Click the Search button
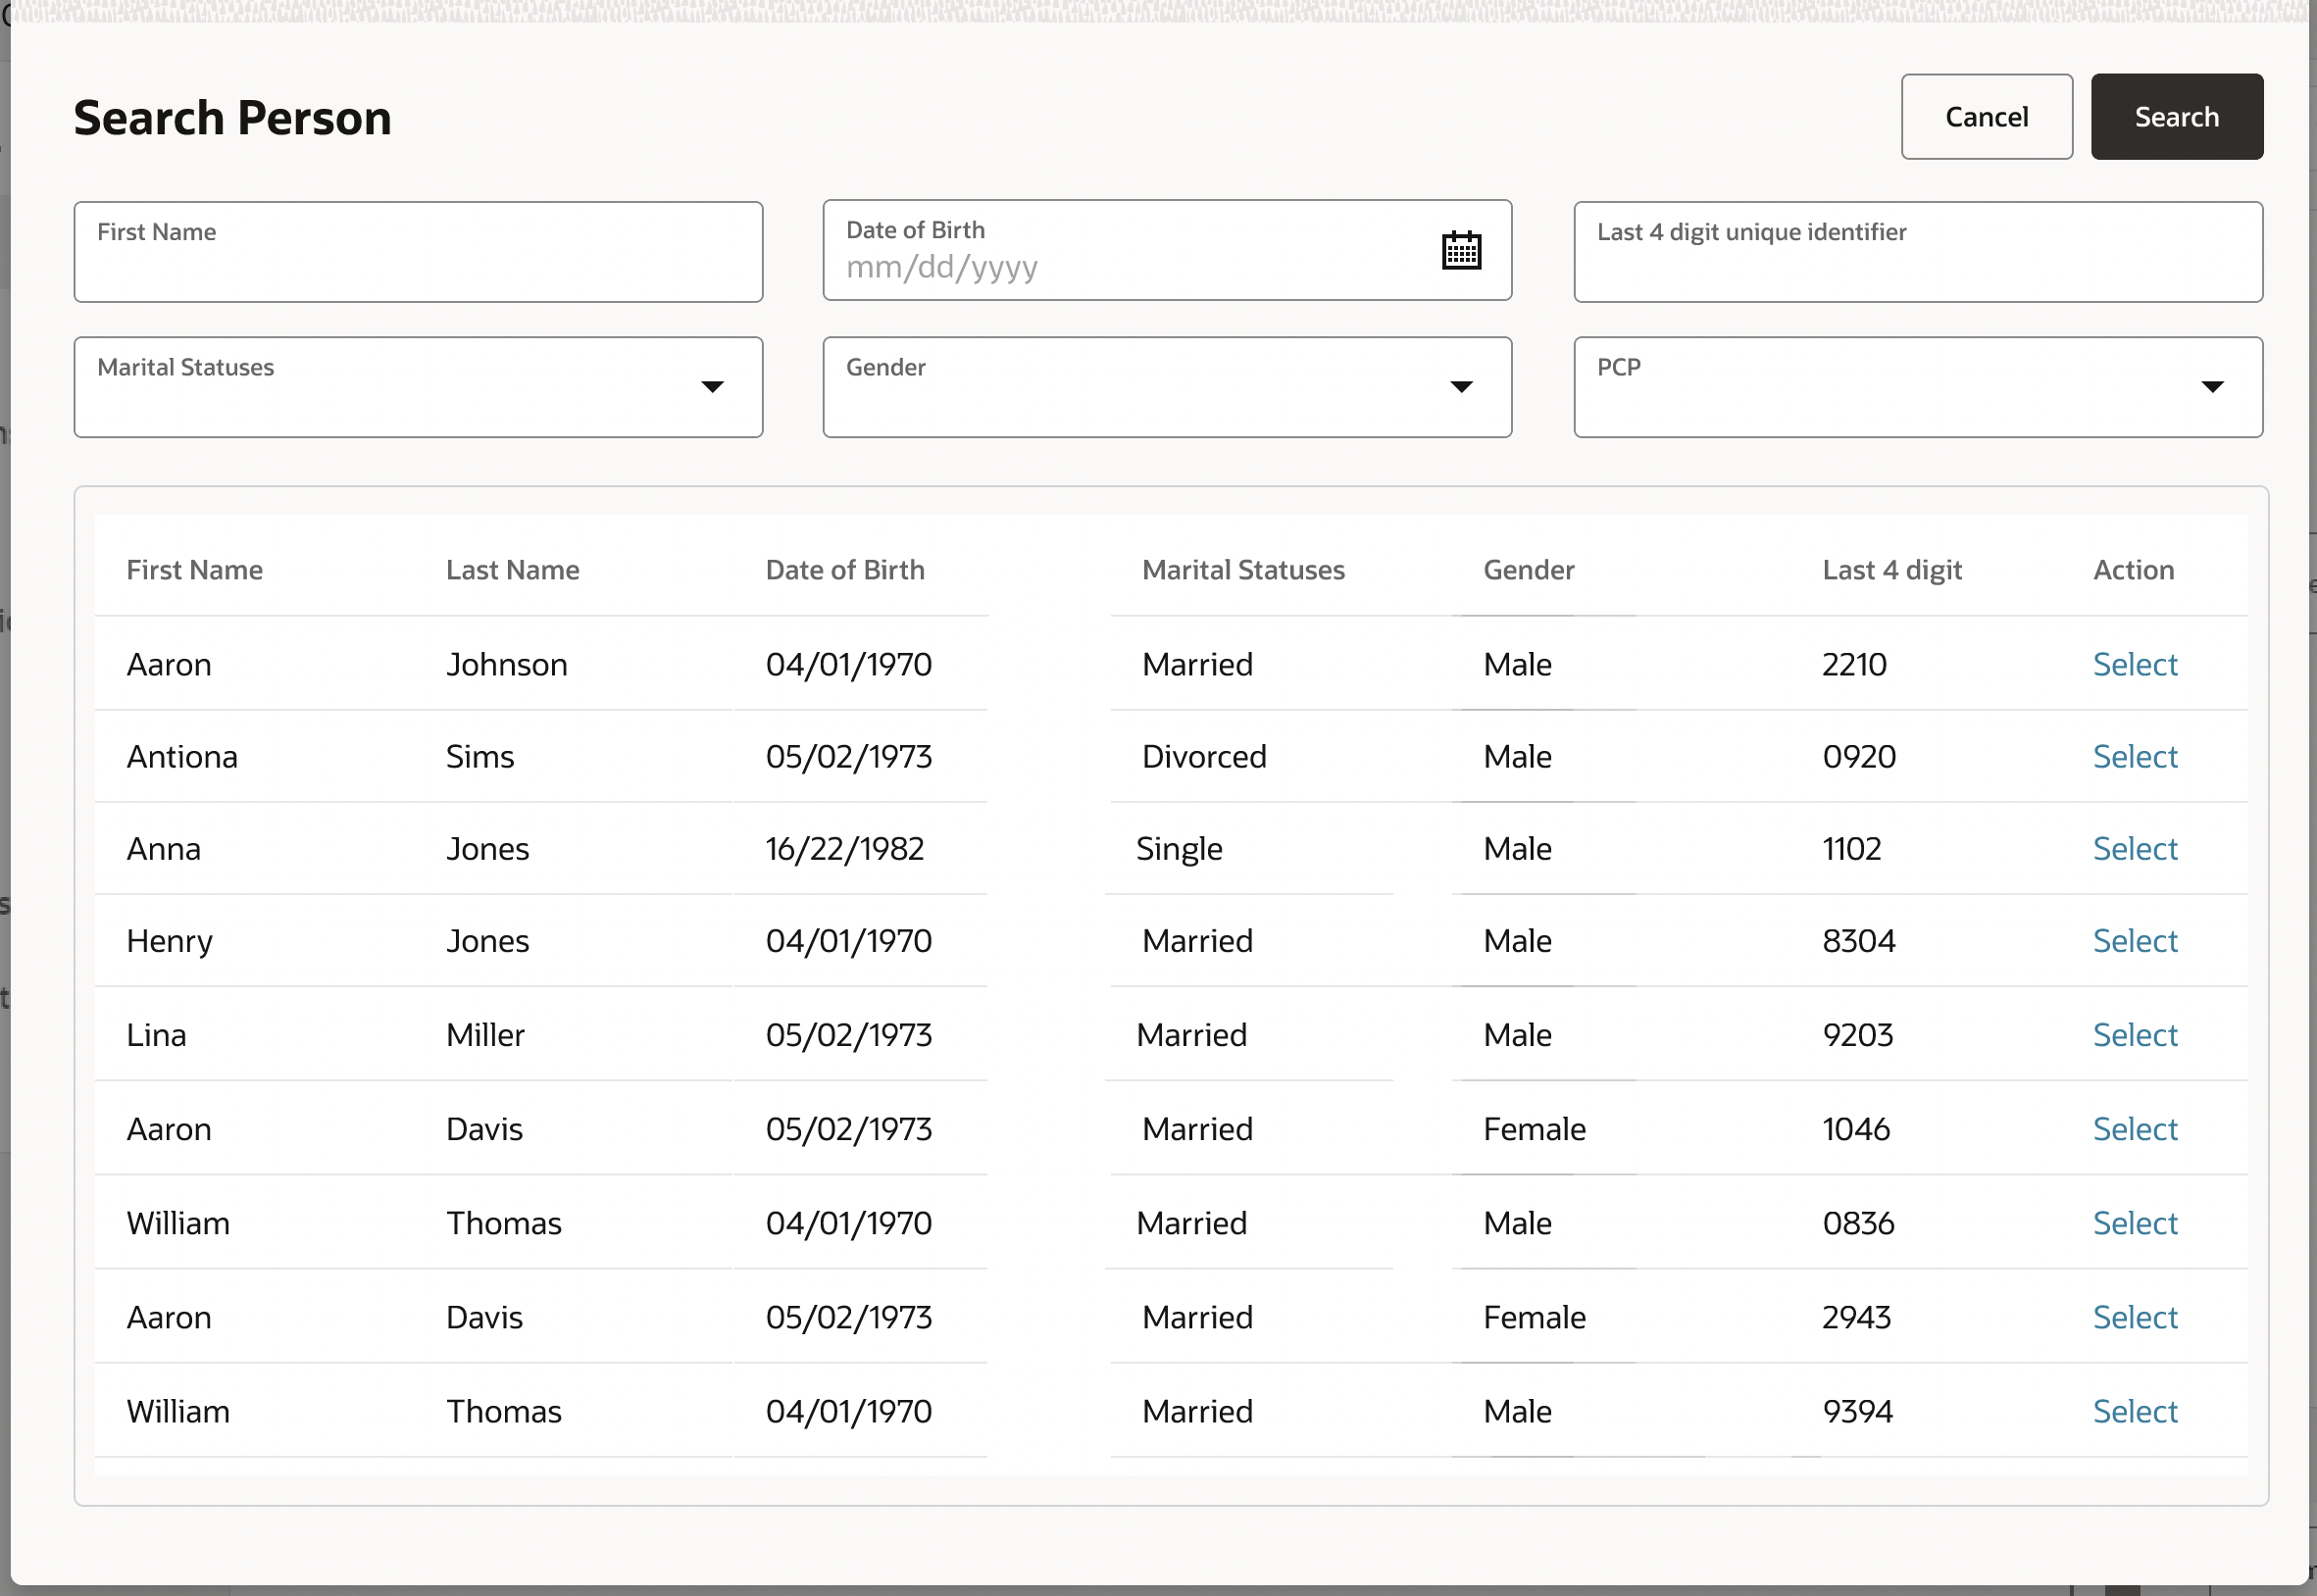This screenshot has height=1596, width=2317. click(x=2176, y=117)
